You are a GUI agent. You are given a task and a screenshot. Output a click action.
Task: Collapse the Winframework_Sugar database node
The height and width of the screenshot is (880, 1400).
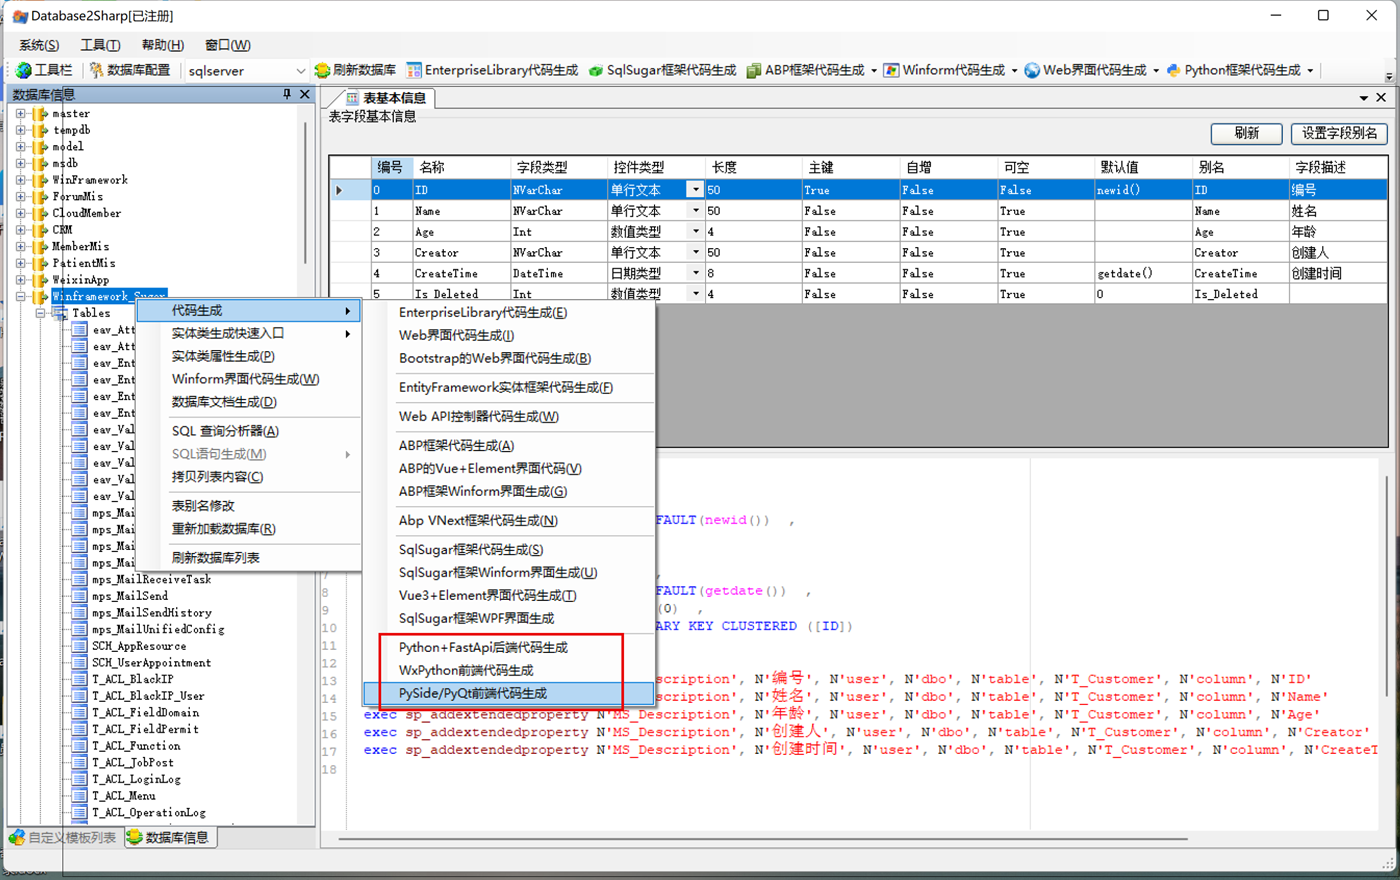pos(20,296)
